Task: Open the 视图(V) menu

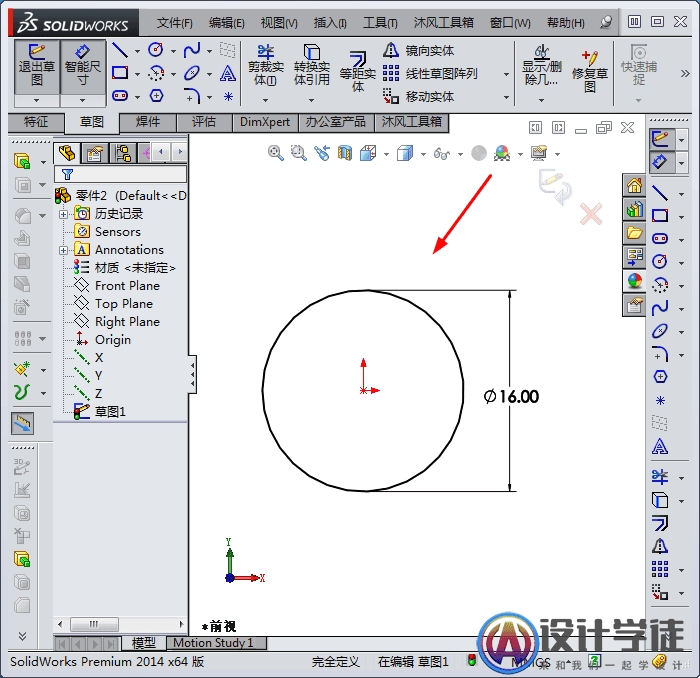Action: pyautogui.click(x=279, y=23)
